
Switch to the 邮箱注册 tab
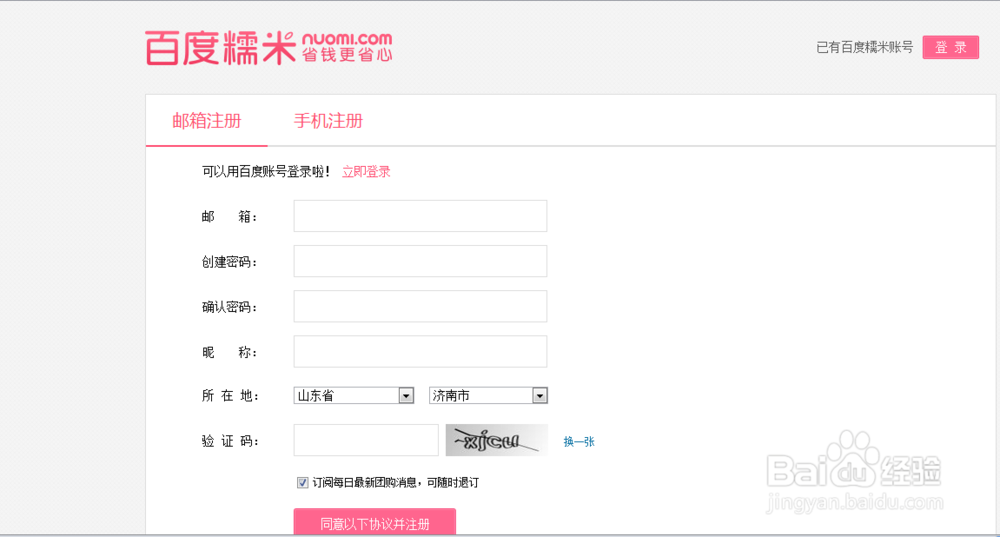[x=207, y=121]
